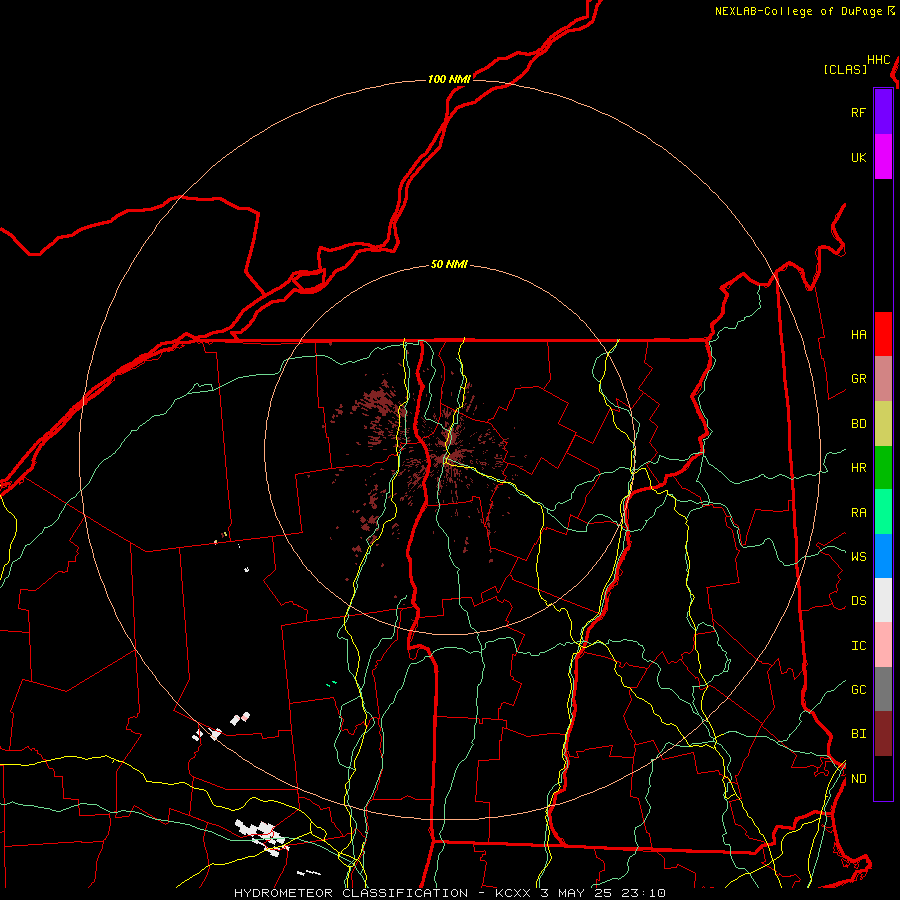This screenshot has width=900, height=900.
Task: Click the RF purple legend swatch
Action: [x=883, y=112]
